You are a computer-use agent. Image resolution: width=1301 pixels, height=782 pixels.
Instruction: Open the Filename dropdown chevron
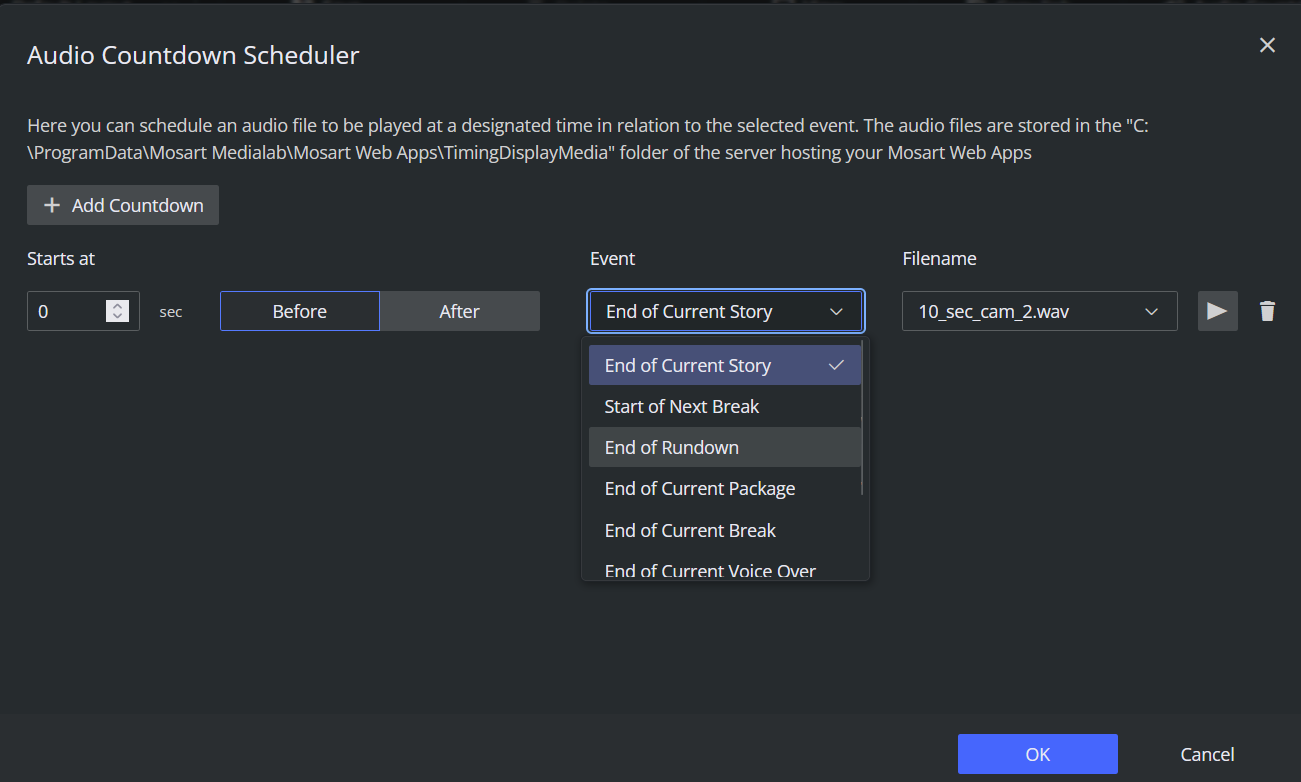[x=1151, y=311]
